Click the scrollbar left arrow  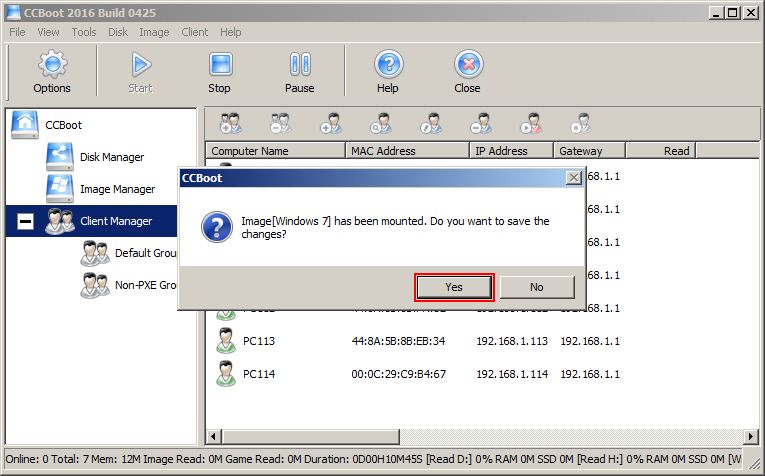pyautogui.click(x=213, y=436)
